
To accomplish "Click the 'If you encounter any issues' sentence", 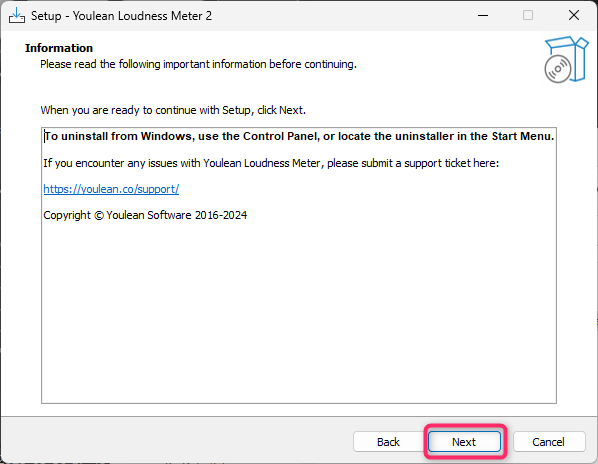I will pos(271,163).
